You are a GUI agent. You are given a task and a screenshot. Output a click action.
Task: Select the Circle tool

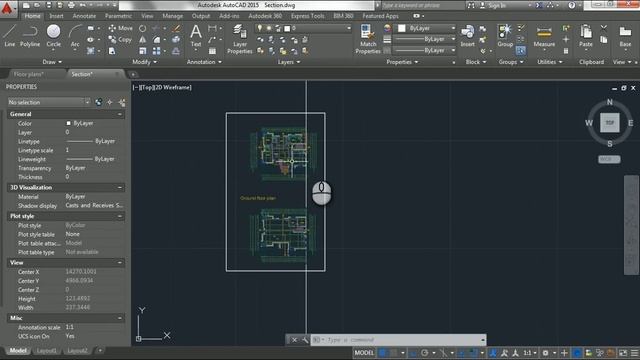point(53,36)
